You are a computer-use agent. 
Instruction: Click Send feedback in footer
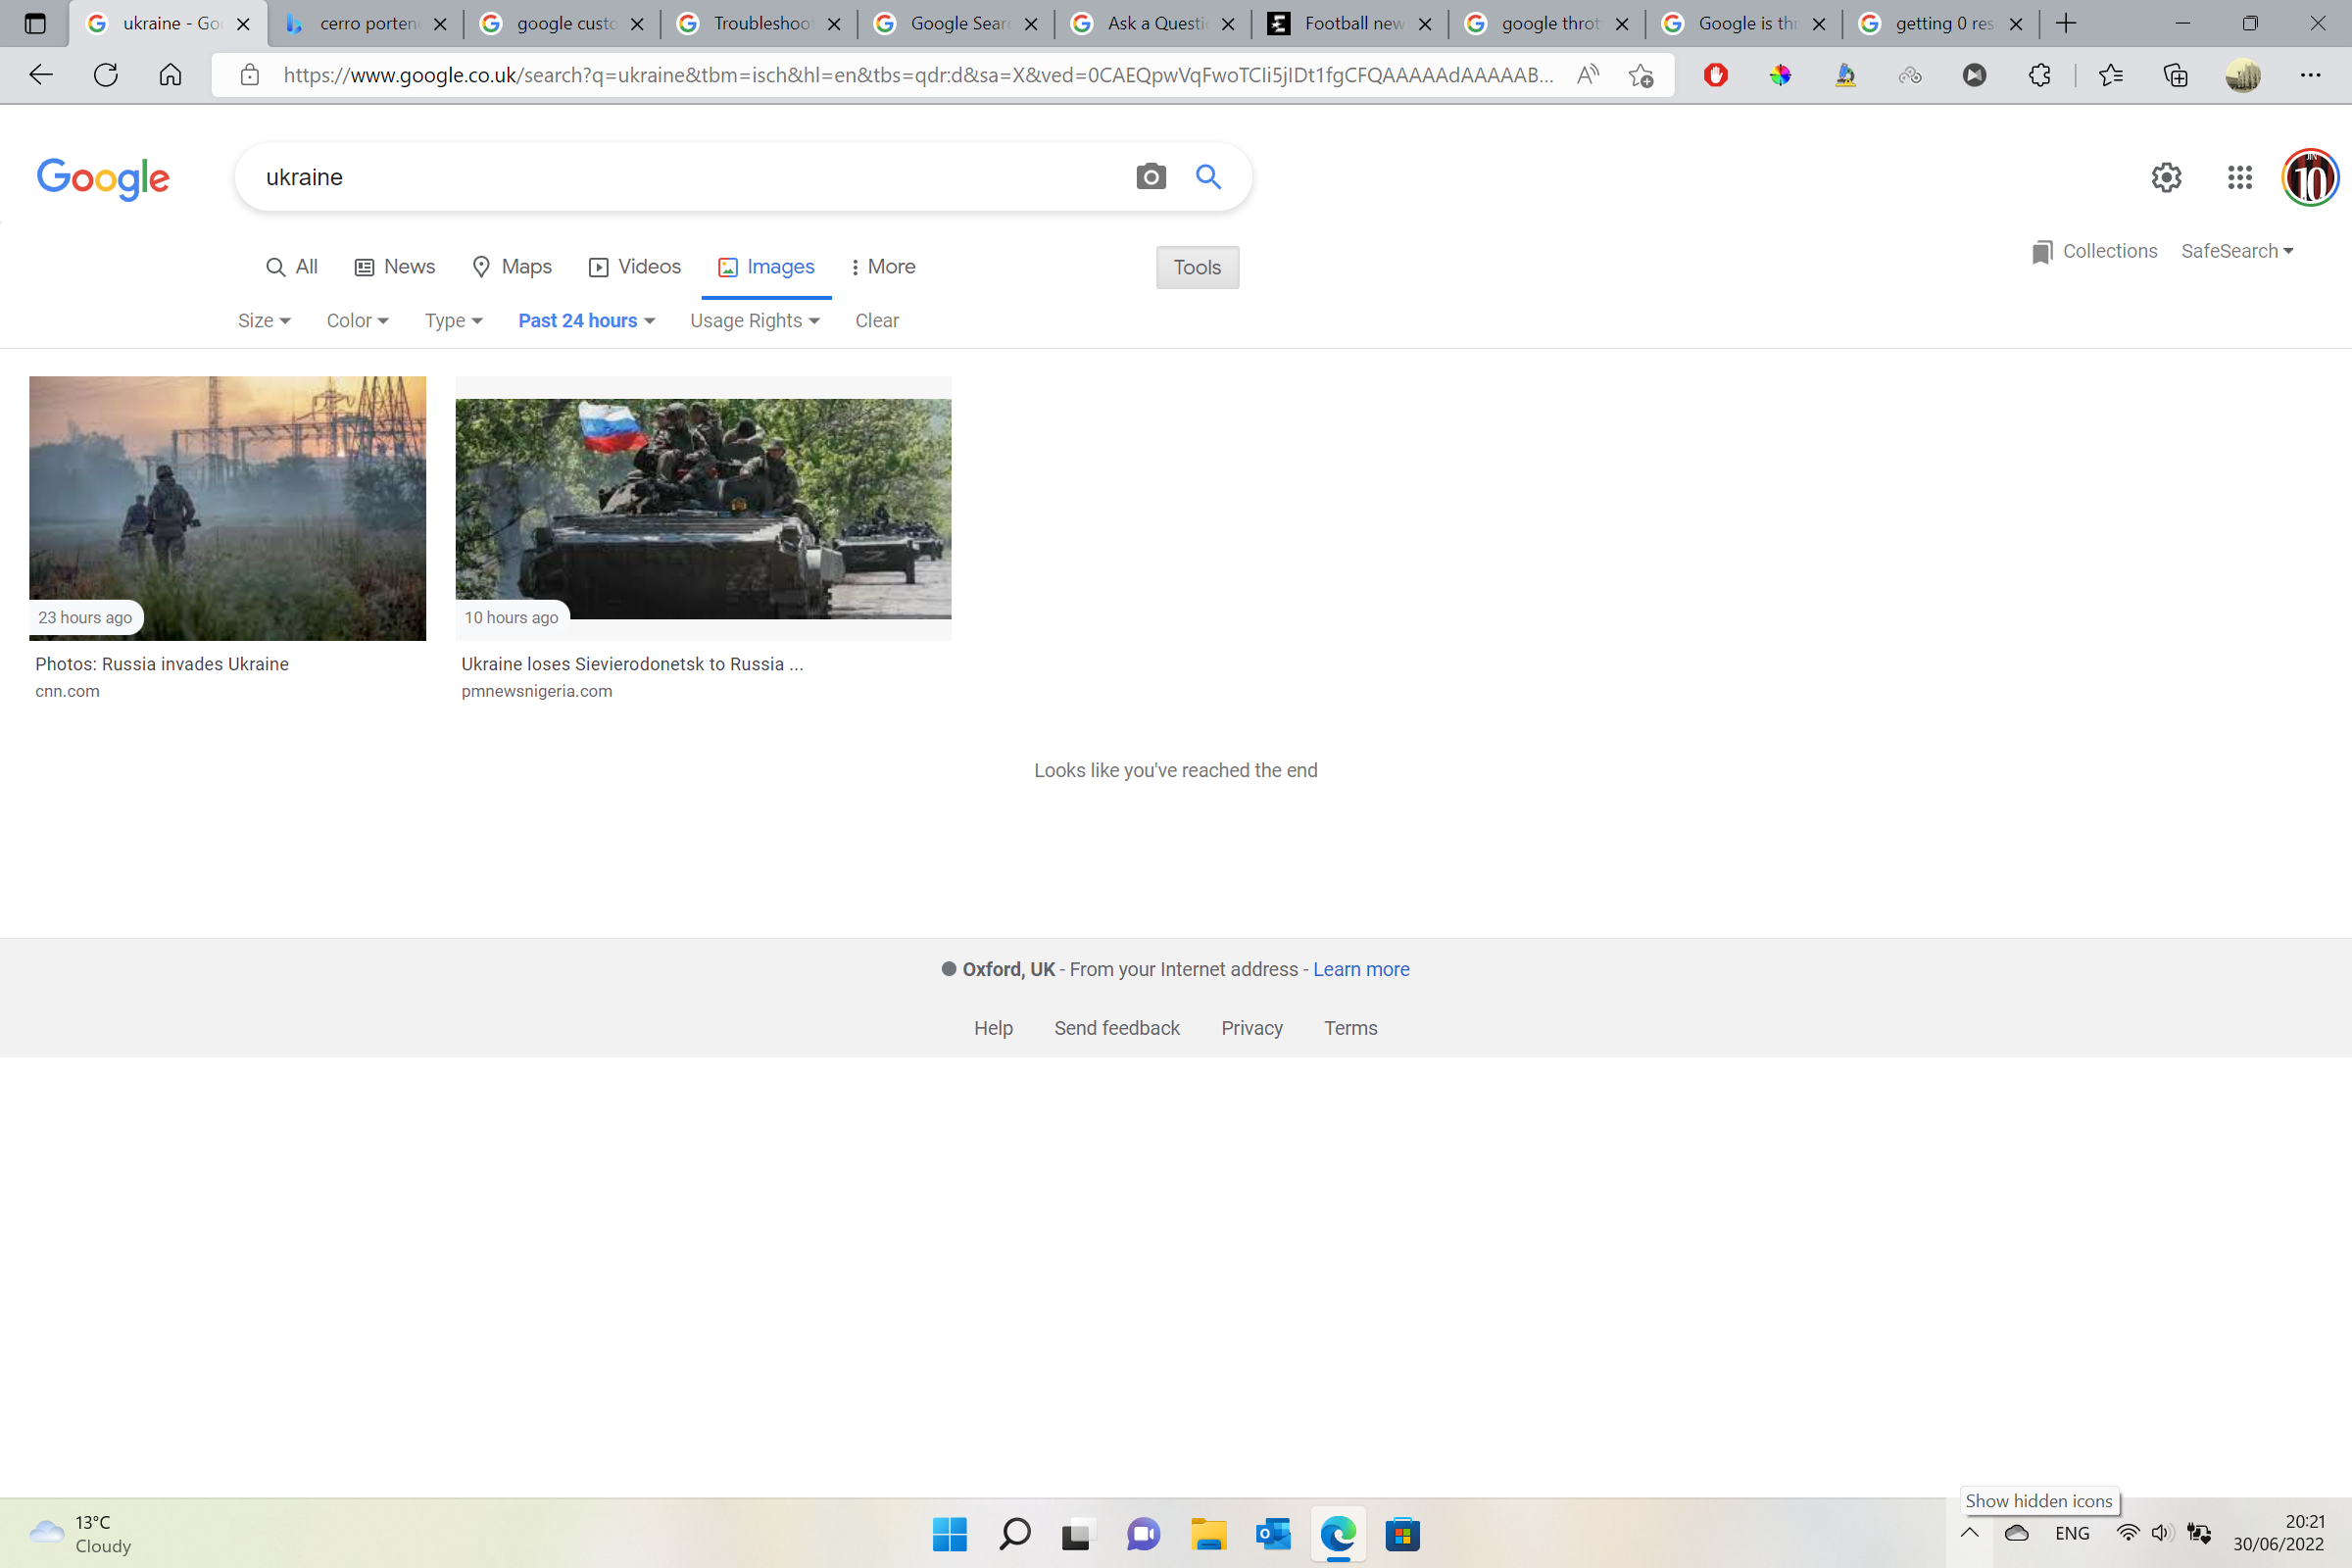pyautogui.click(x=1117, y=1028)
